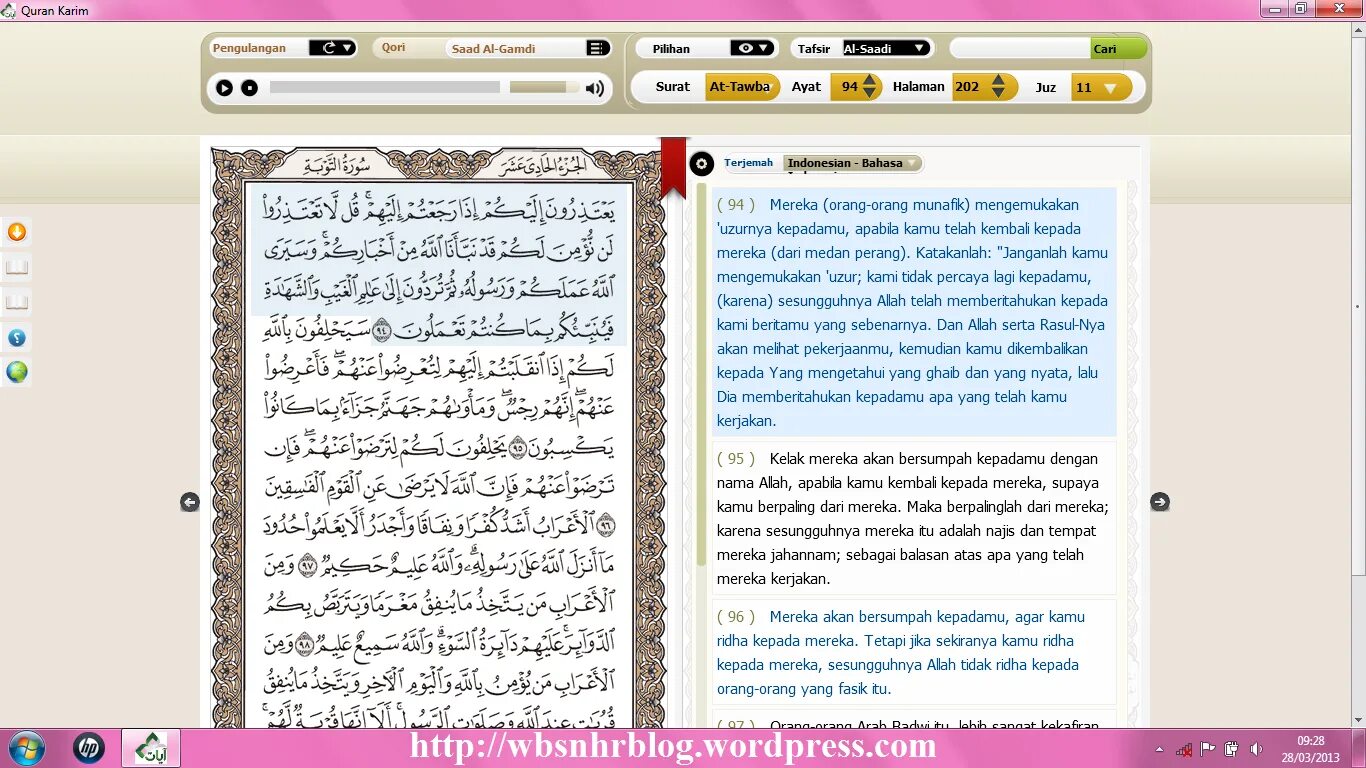Show hidden tray icons arrow
The image size is (1366, 768).
click(x=1159, y=749)
